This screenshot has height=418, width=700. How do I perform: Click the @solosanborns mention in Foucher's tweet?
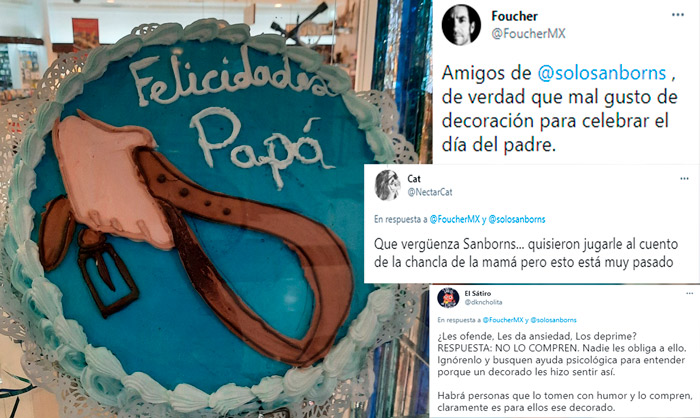[x=602, y=73]
